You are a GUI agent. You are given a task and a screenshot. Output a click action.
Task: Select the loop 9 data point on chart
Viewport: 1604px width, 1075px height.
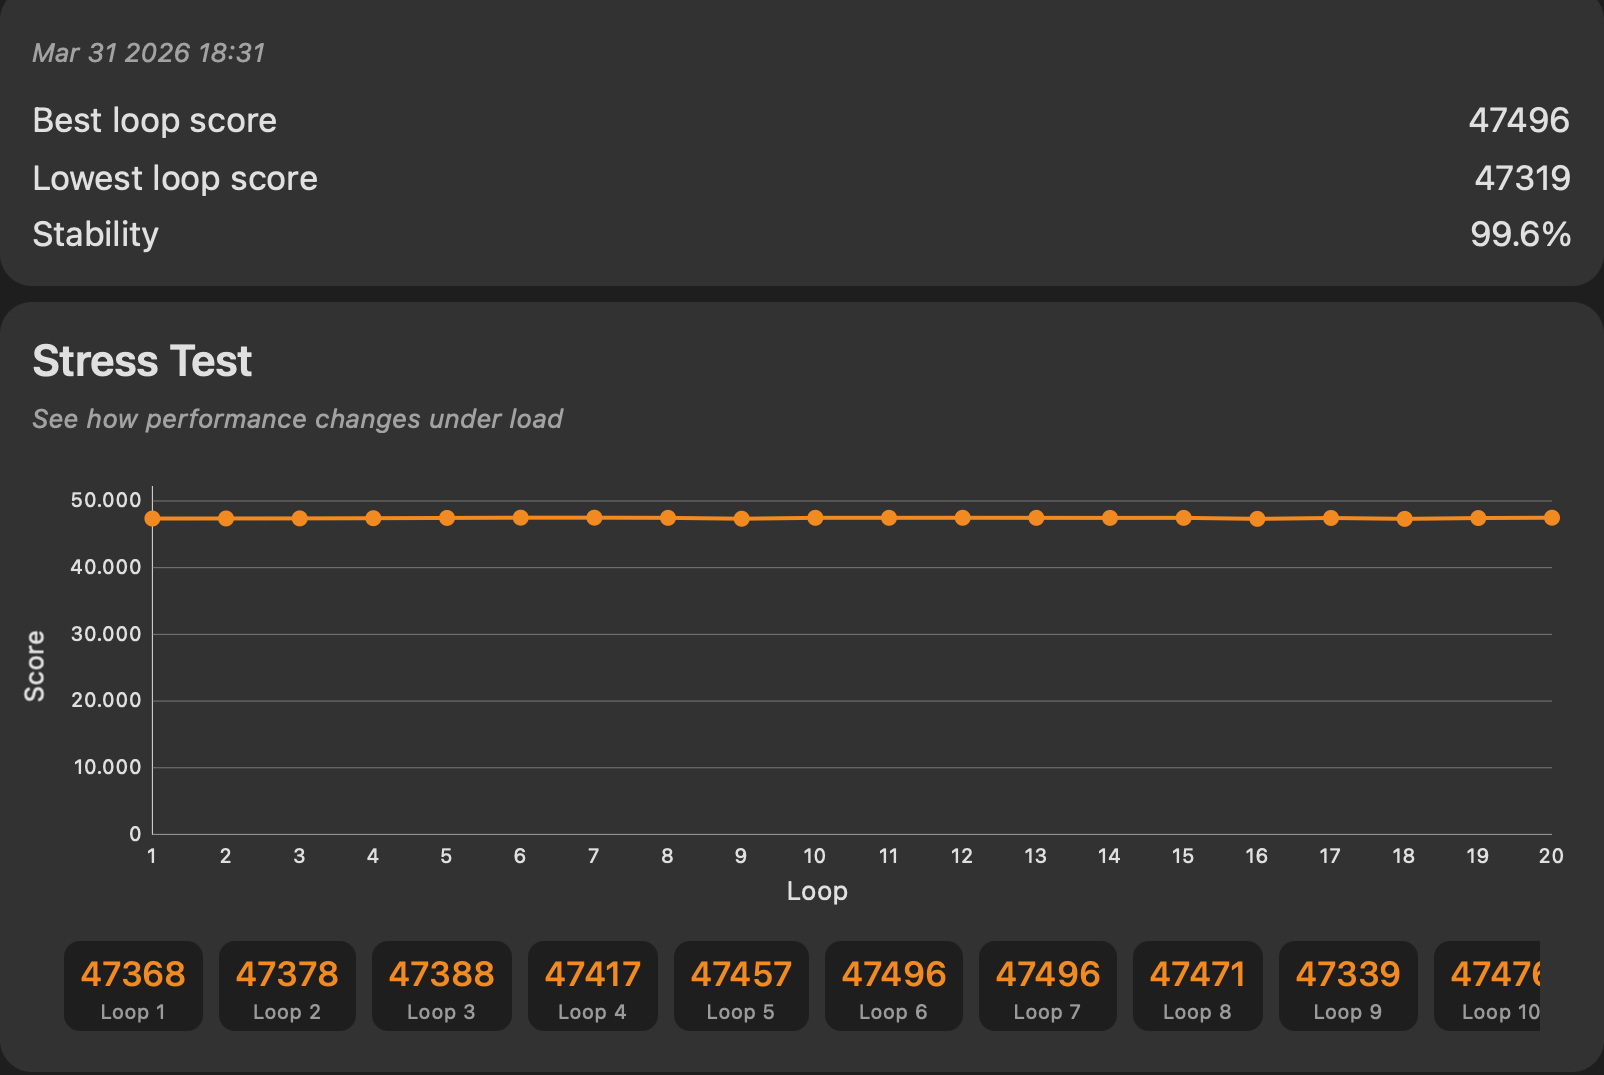click(741, 519)
